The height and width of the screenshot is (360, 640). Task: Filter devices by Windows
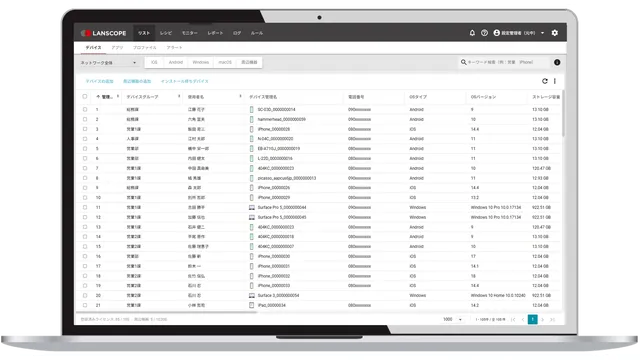coord(200,62)
